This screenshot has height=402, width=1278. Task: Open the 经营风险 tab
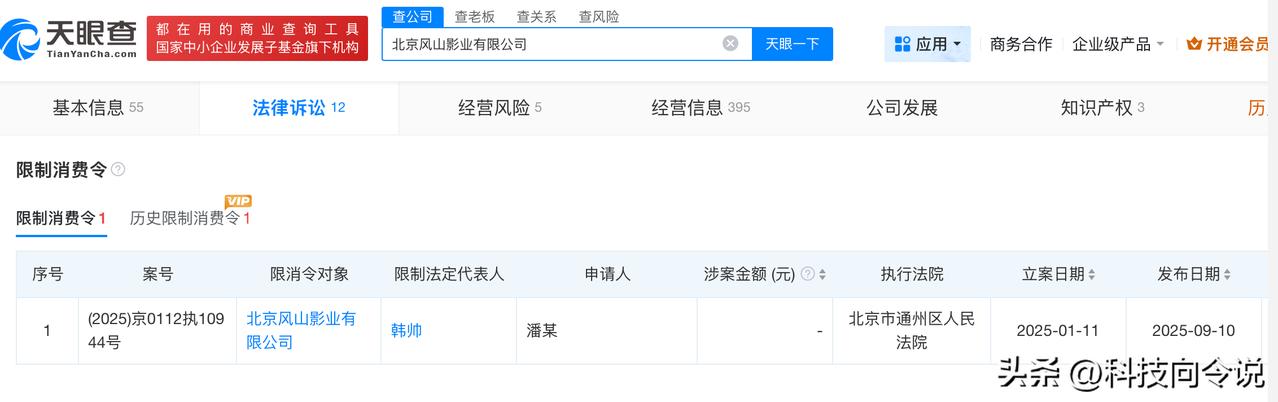tap(499, 108)
